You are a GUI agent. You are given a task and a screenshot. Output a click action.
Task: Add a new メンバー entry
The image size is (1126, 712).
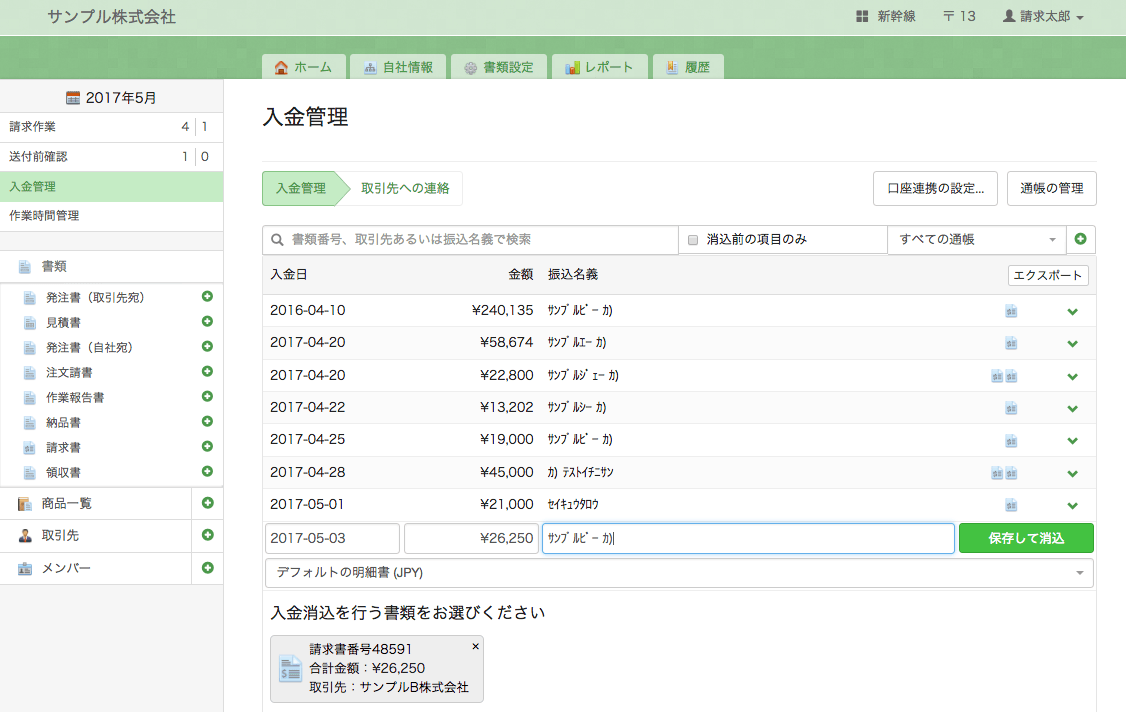pyautogui.click(x=208, y=568)
